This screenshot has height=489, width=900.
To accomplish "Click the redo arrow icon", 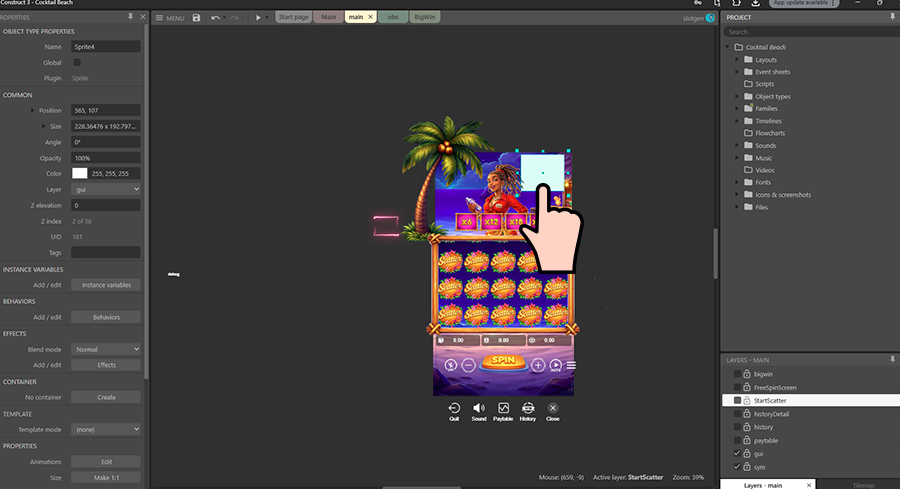I will [x=234, y=18].
